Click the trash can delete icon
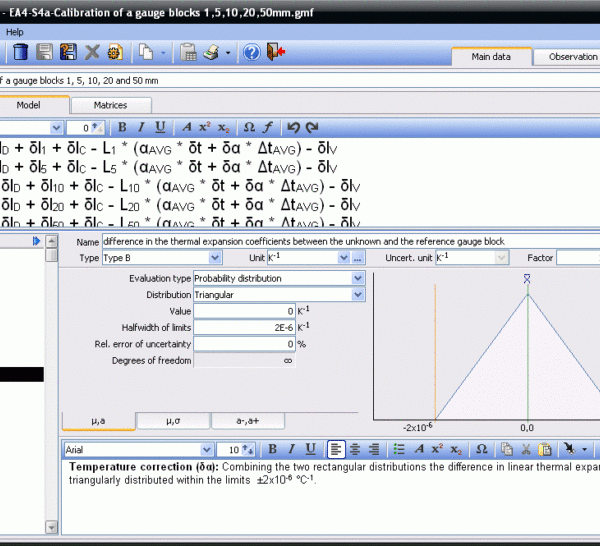 (20, 52)
